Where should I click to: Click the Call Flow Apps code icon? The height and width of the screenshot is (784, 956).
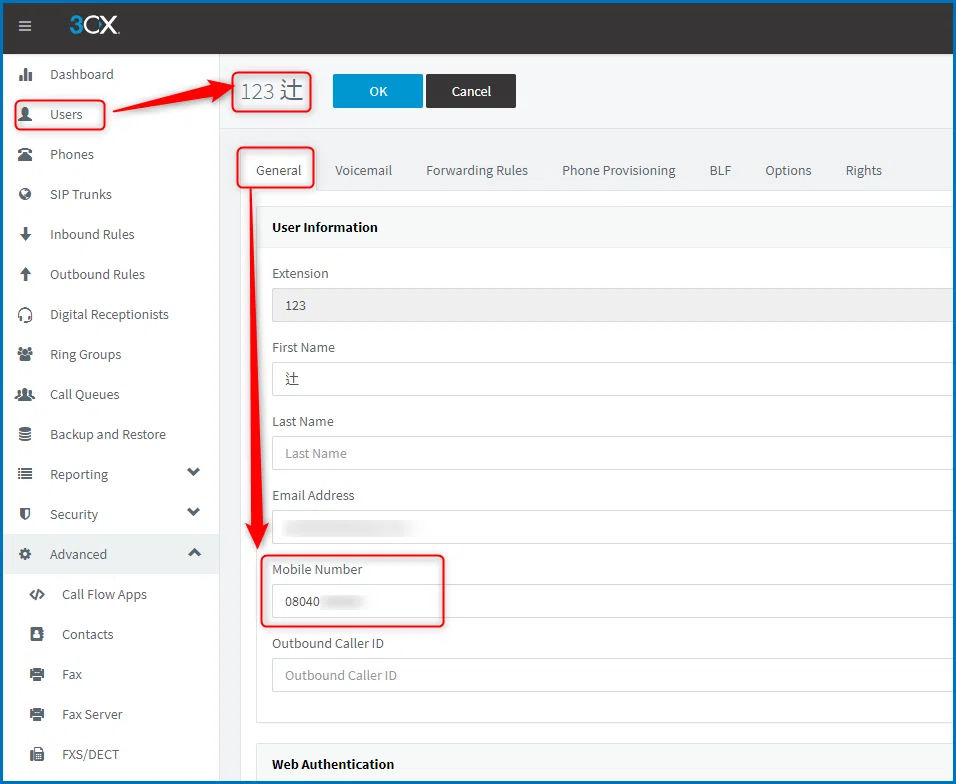click(37, 594)
